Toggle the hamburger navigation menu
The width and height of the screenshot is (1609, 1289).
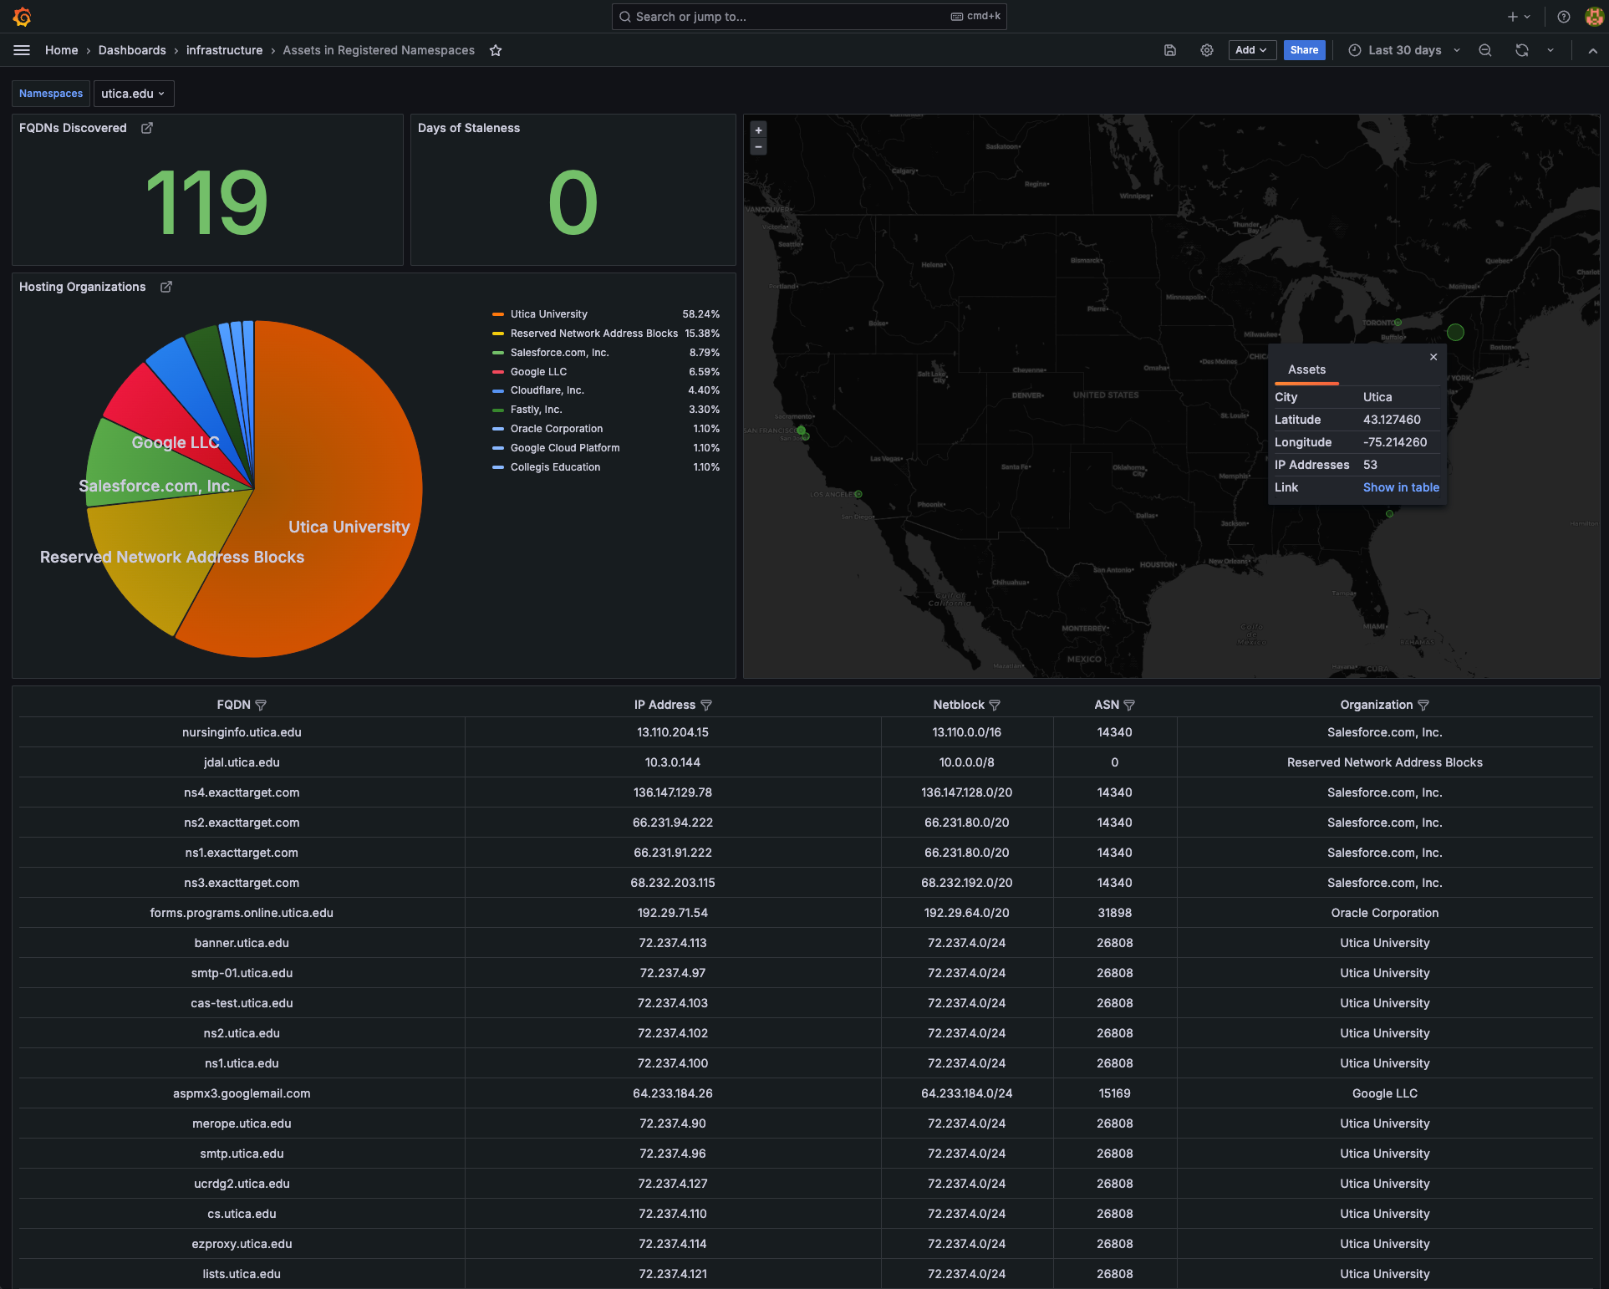point(21,50)
